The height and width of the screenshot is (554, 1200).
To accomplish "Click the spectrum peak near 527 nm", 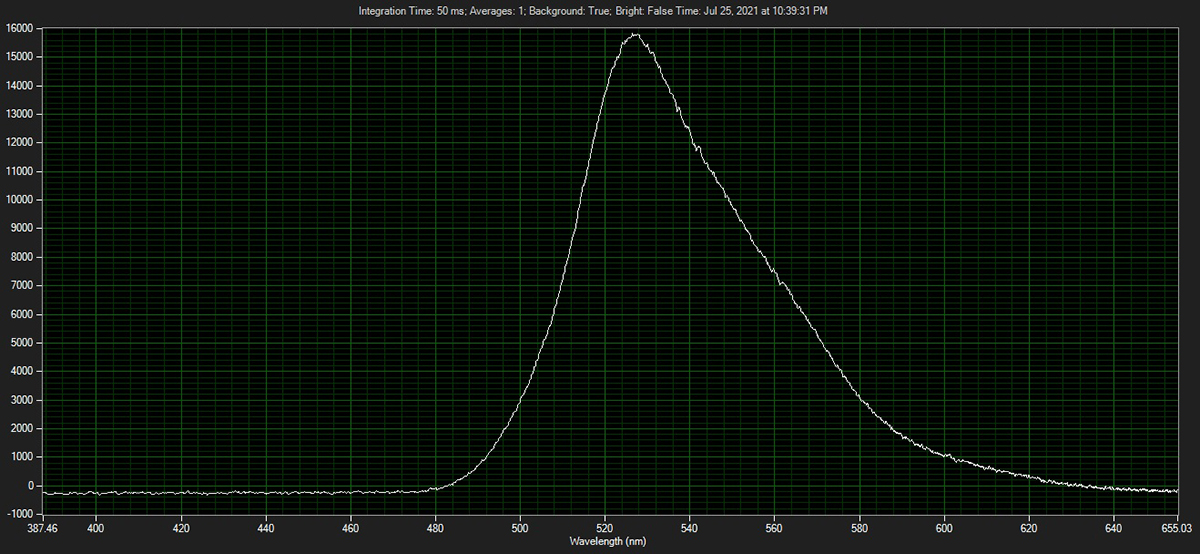I will point(634,35).
